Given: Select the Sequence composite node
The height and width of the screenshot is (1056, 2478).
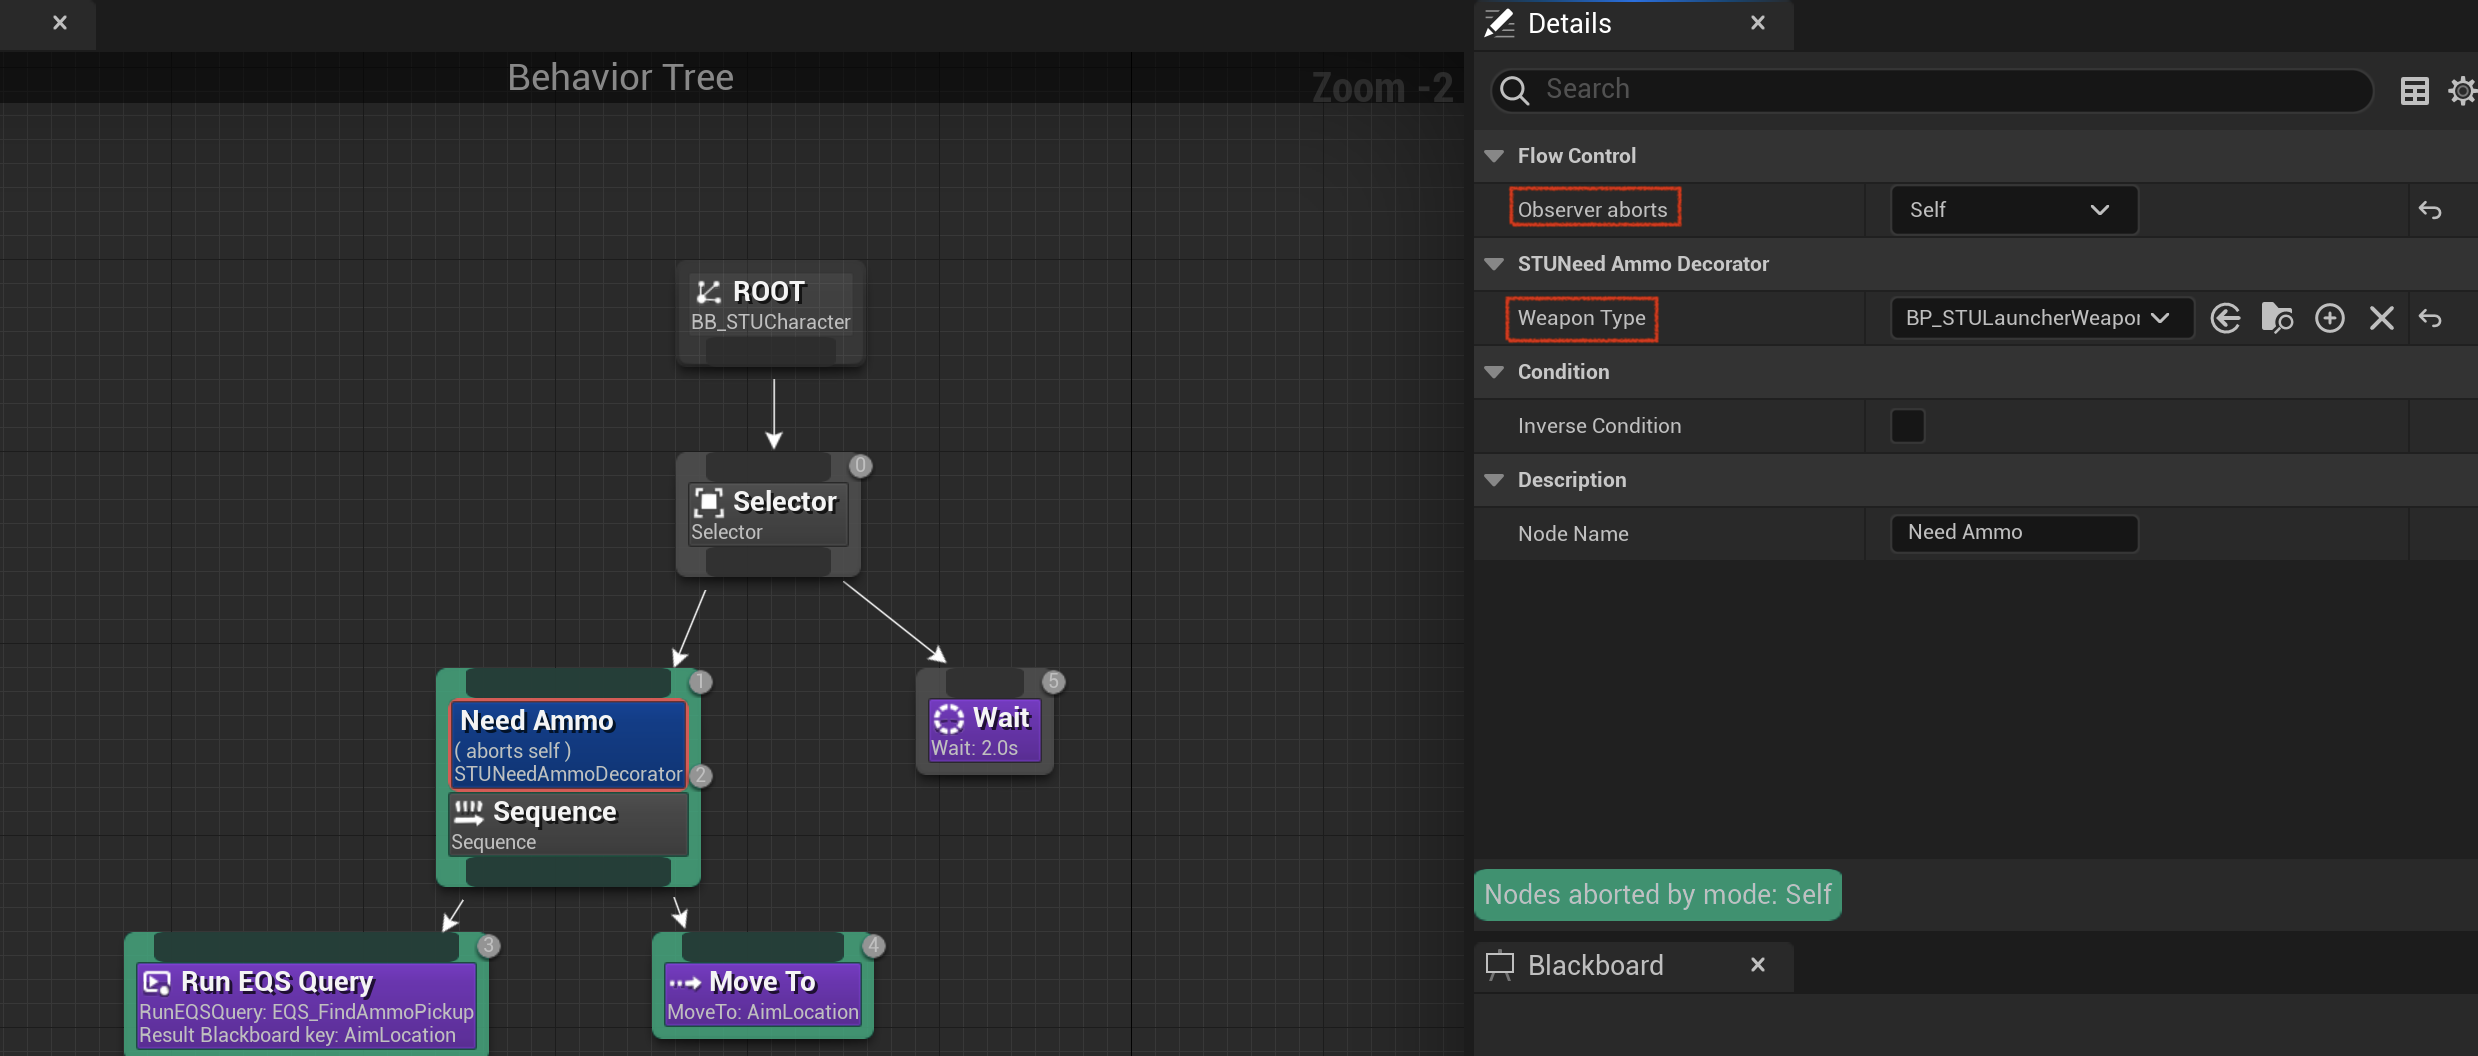Looking at the screenshot, I should click(x=568, y=825).
